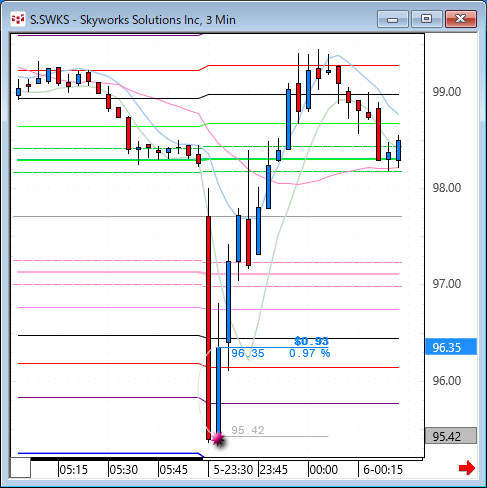Click the tall red candle at session open

(x=208, y=328)
